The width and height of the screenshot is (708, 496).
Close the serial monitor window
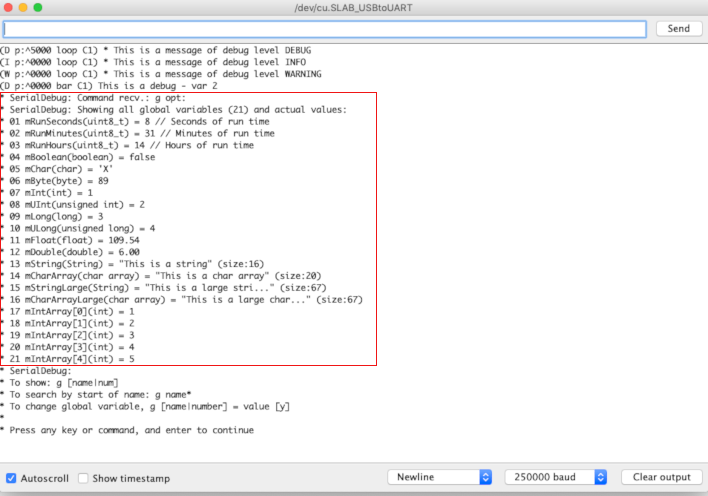pos(10,8)
